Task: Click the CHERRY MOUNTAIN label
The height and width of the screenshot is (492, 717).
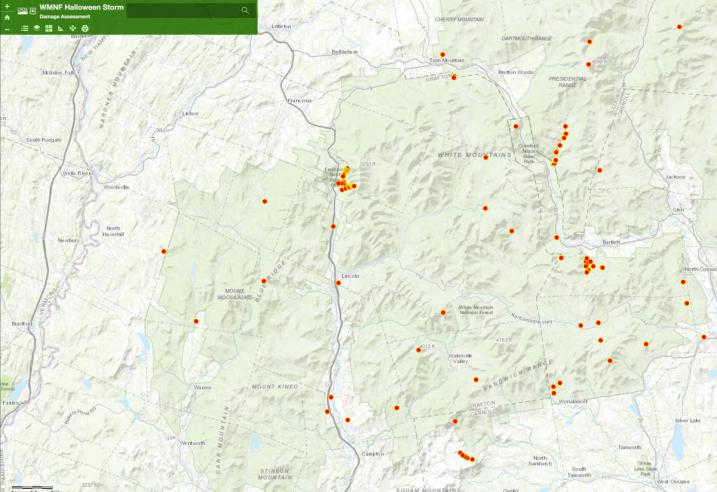Action: click(459, 20)
